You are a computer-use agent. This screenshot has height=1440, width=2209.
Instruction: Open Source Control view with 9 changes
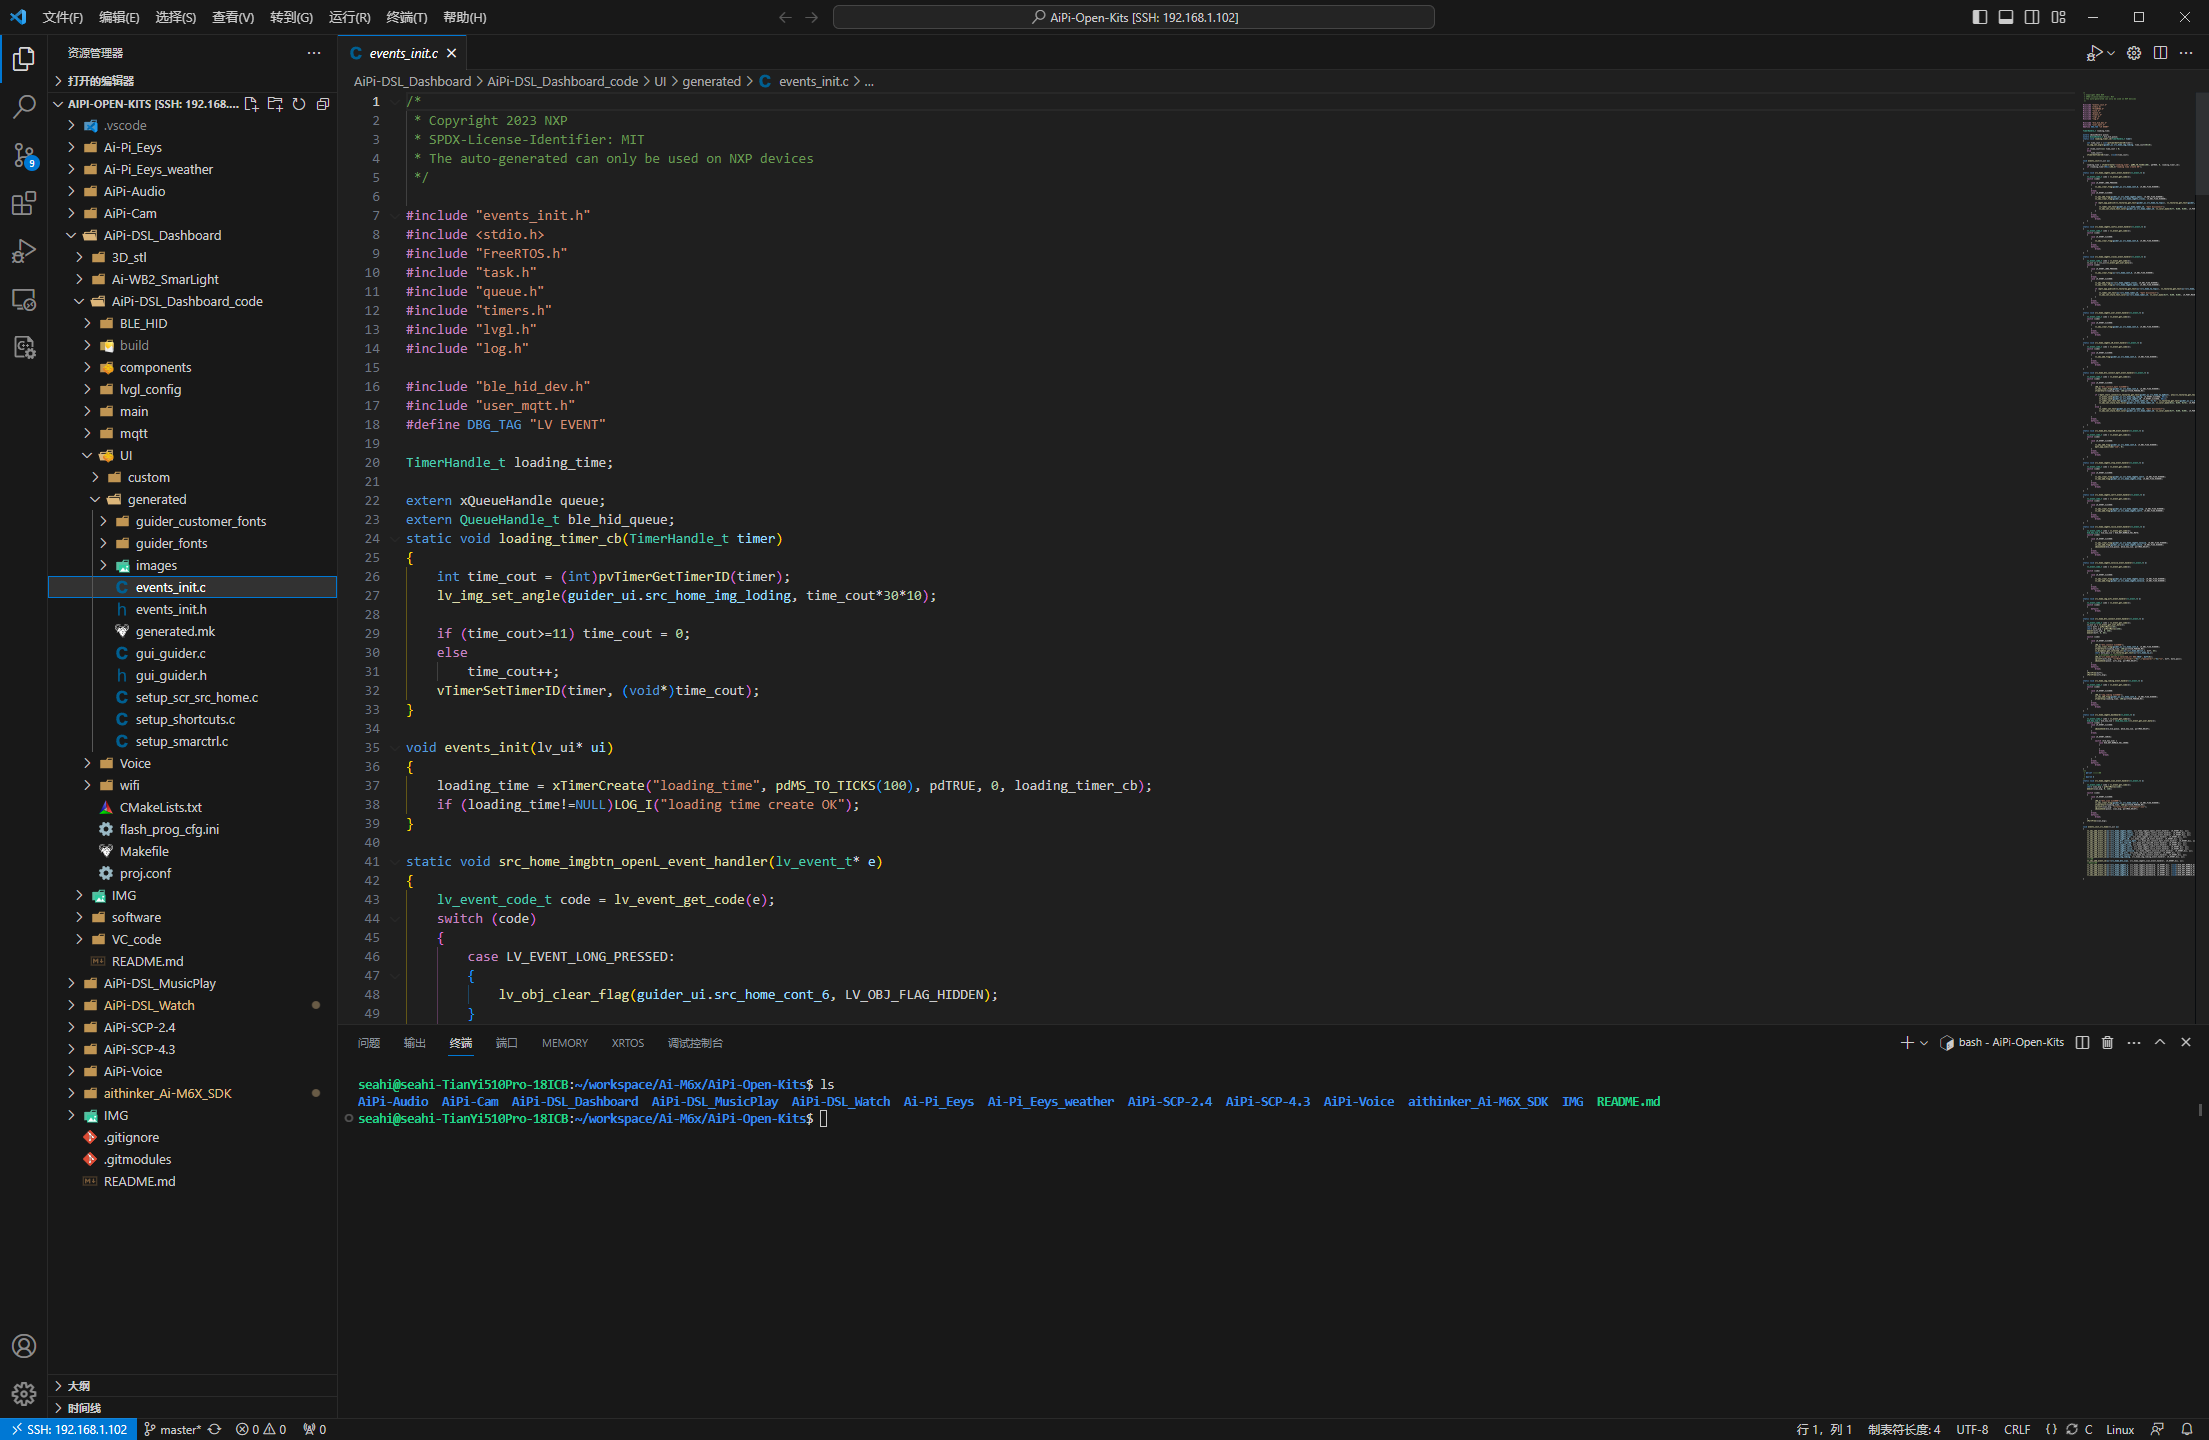[x=24, y=155]
